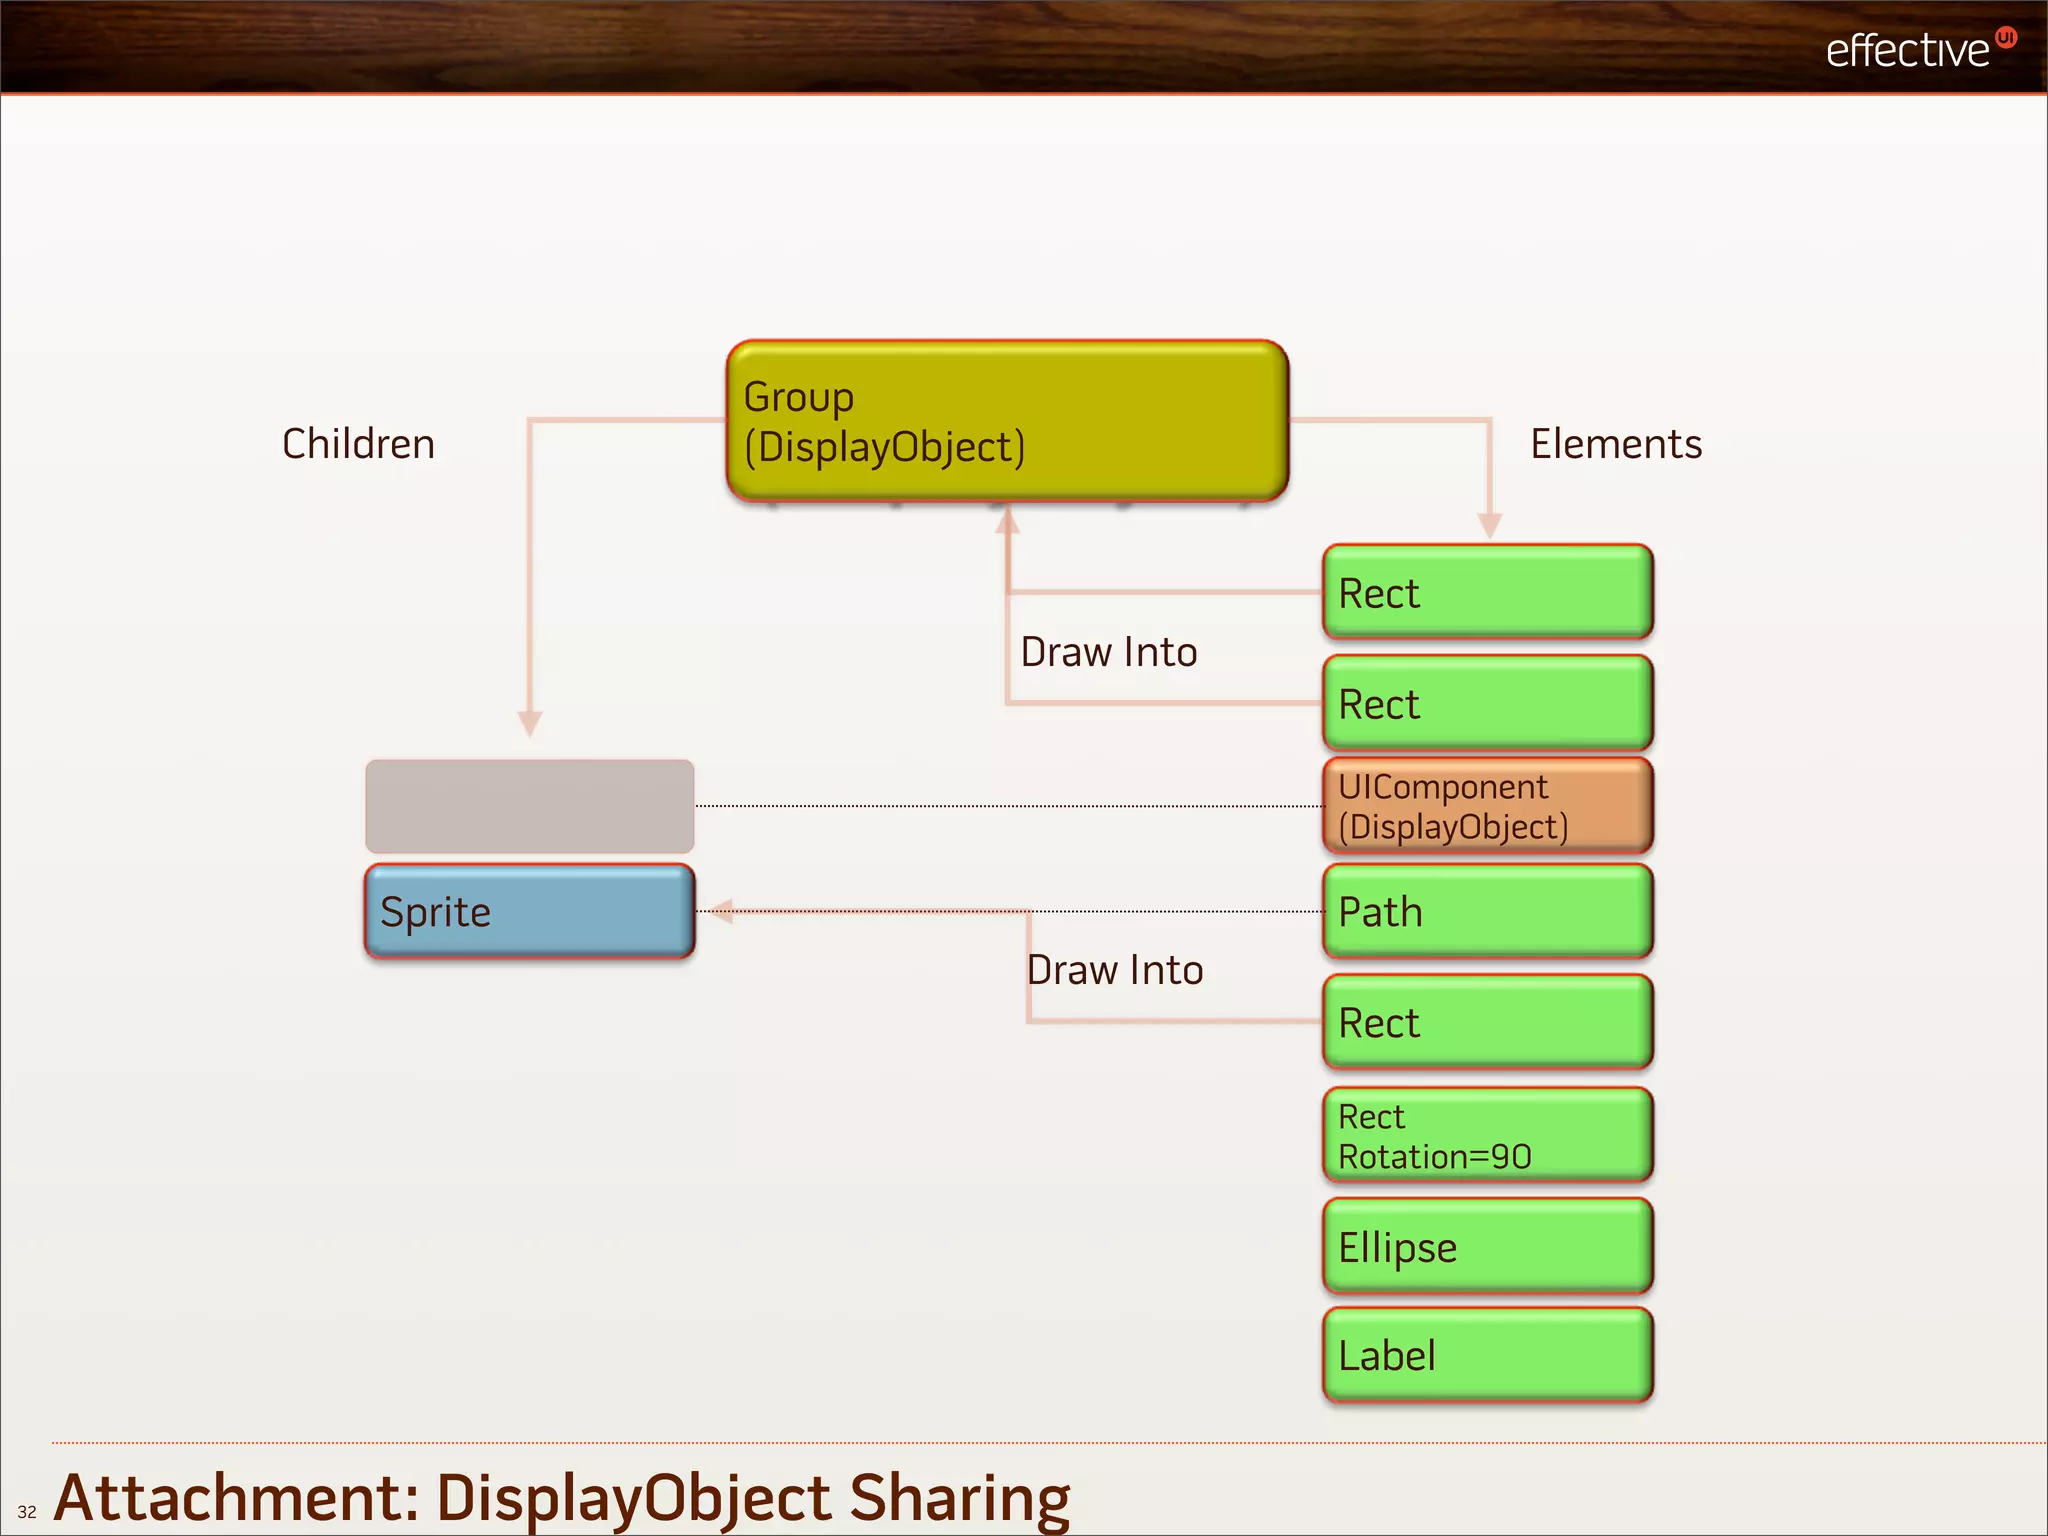Click the red UI badge on logo

click(2006, 38)
